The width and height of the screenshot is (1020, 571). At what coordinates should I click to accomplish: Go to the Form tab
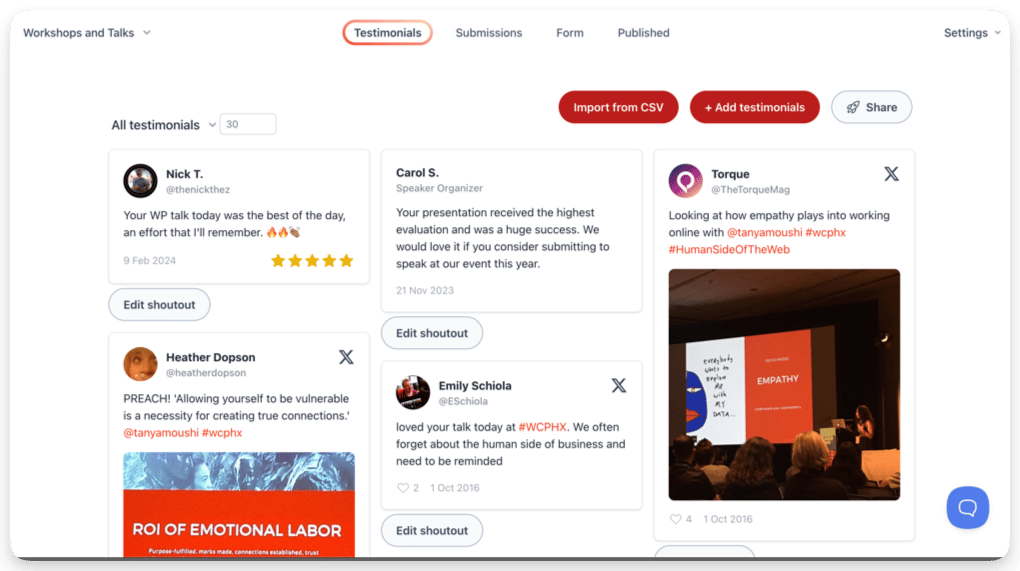tap(570, 33)
